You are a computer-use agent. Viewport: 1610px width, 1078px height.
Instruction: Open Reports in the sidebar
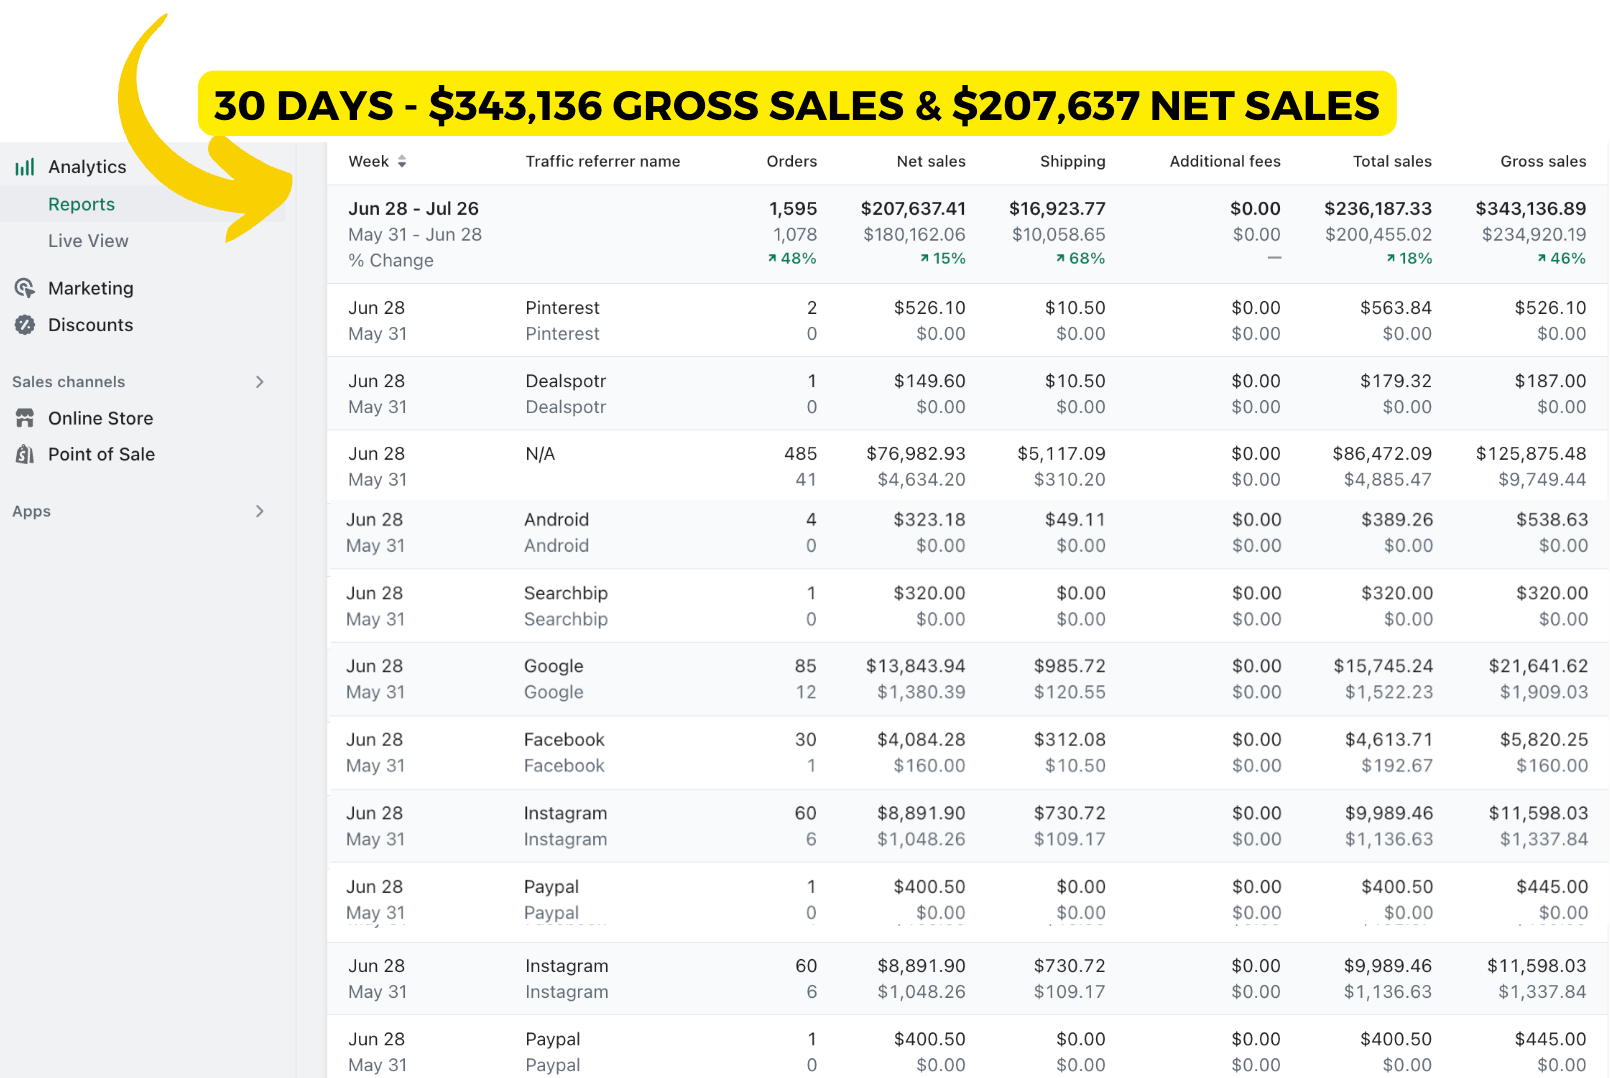81,204
